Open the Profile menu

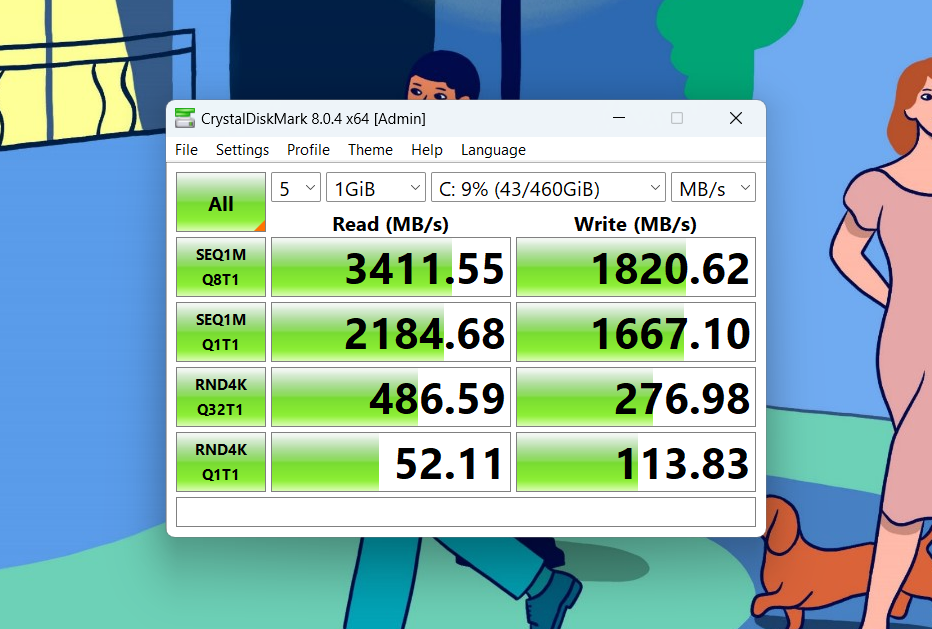(308, 150)
